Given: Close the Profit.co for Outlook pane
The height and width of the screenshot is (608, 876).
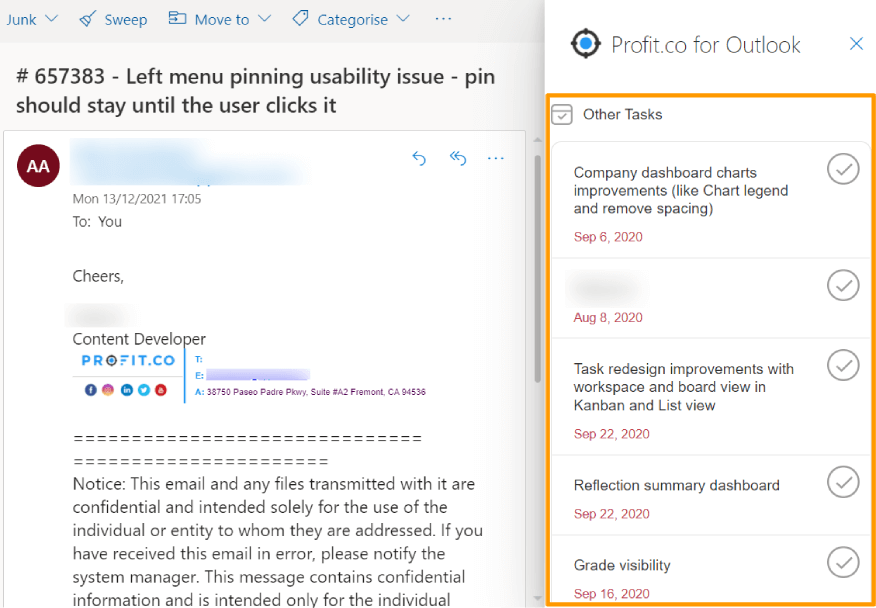Looking at the screenshot, I should point(856,44).
